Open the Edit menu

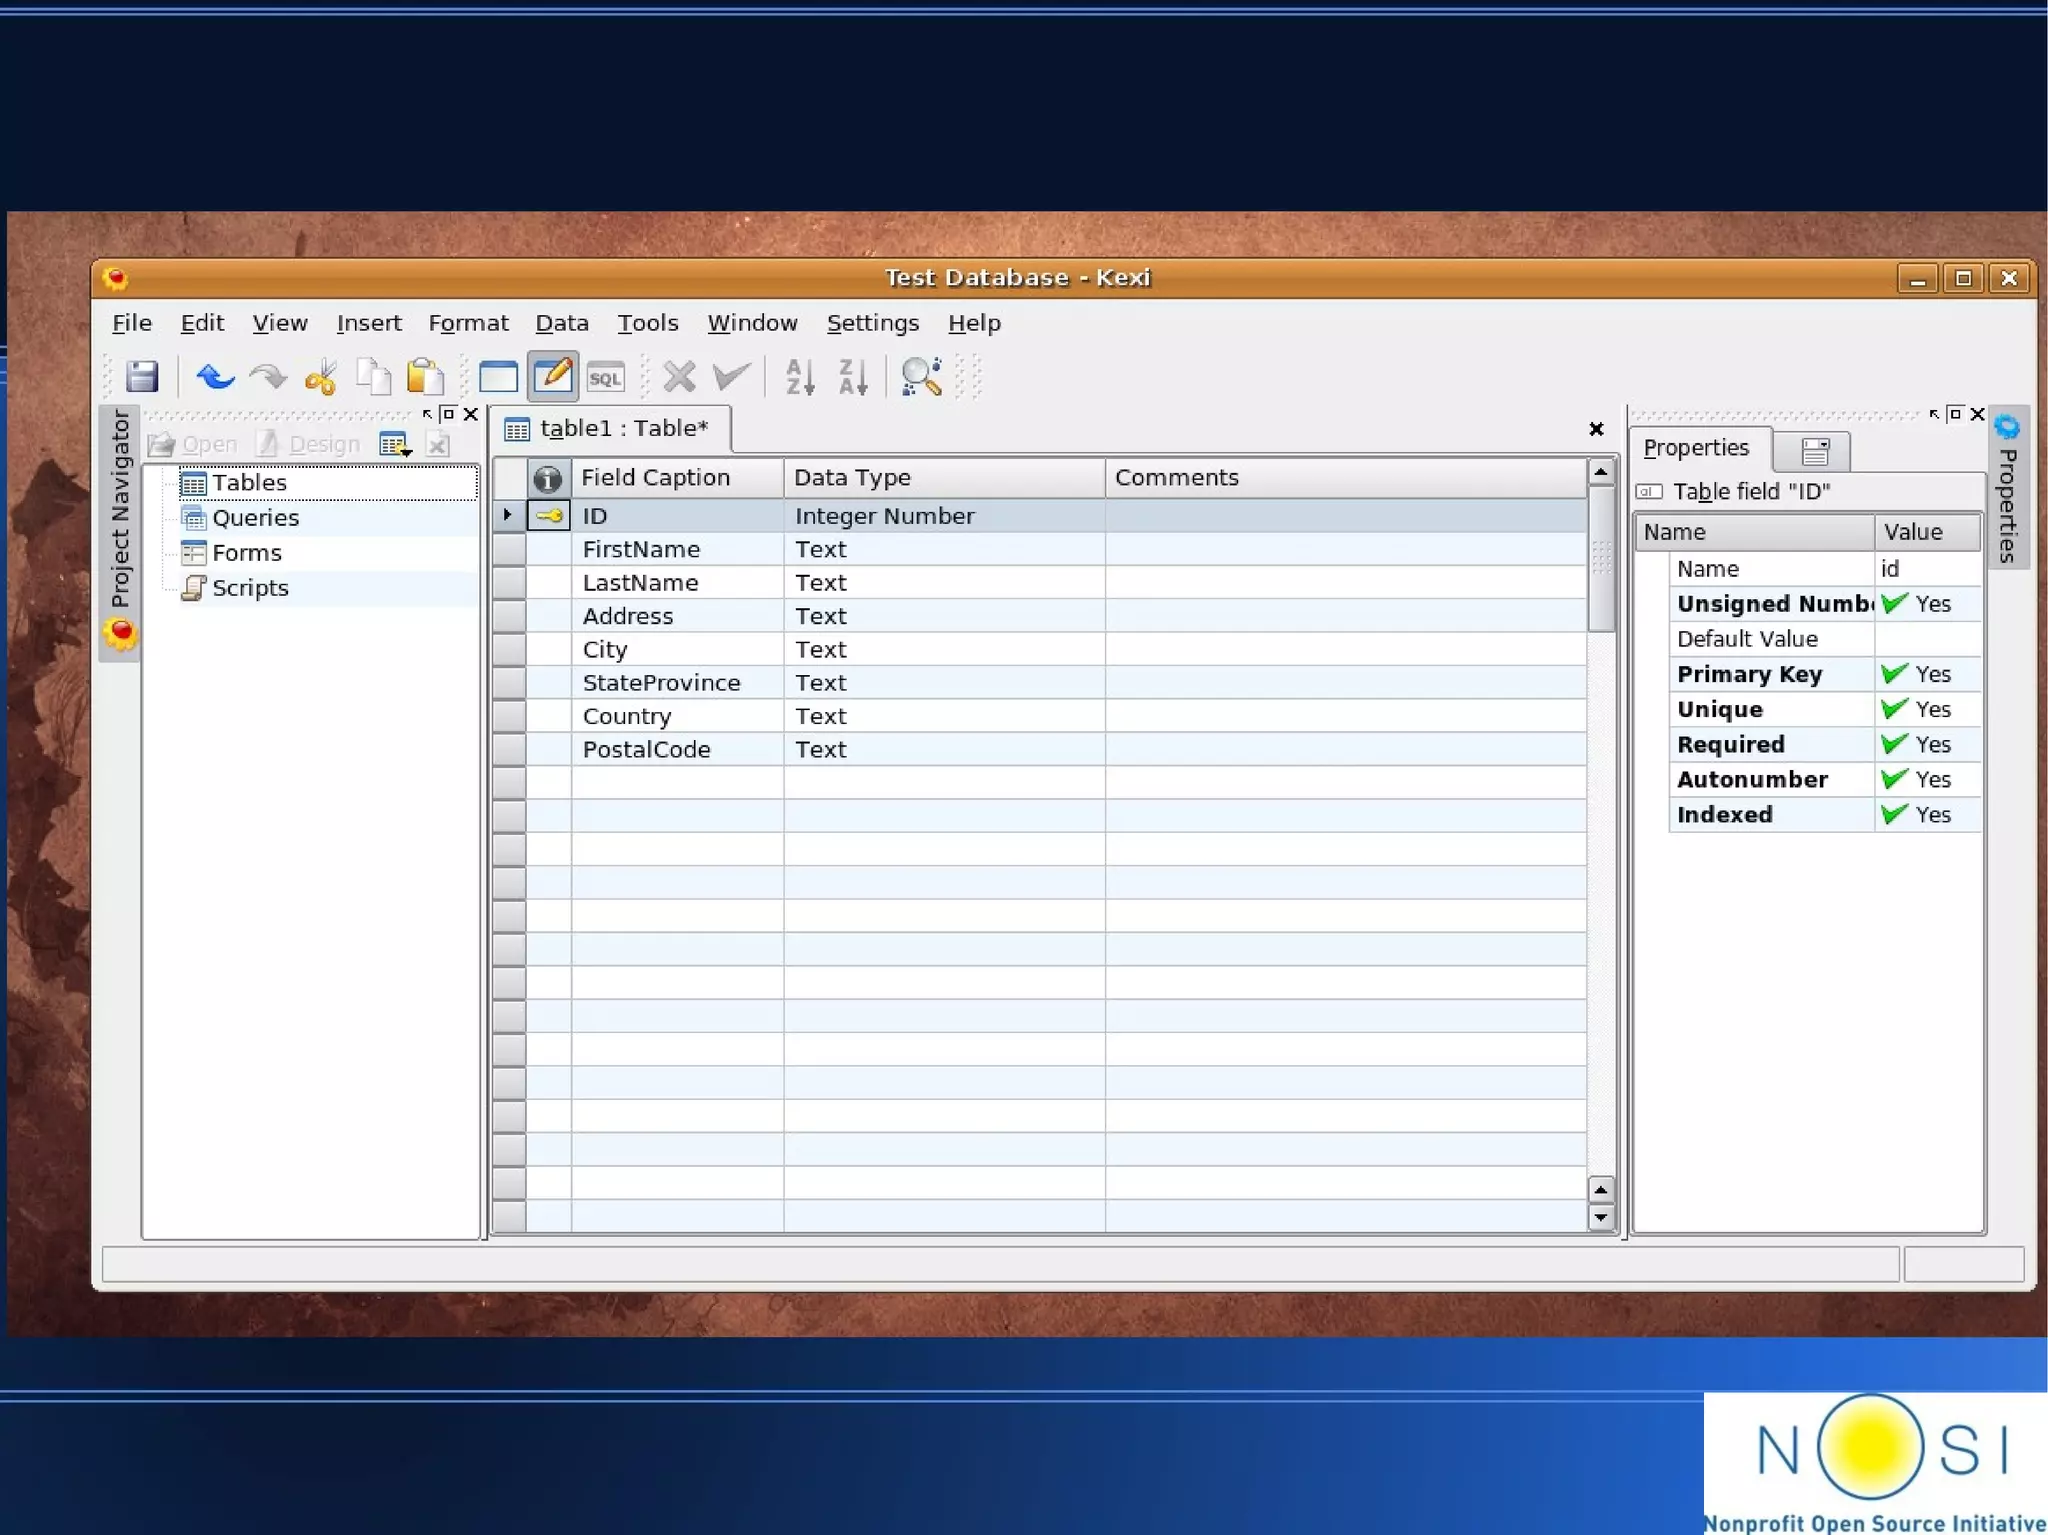(202, 323)
